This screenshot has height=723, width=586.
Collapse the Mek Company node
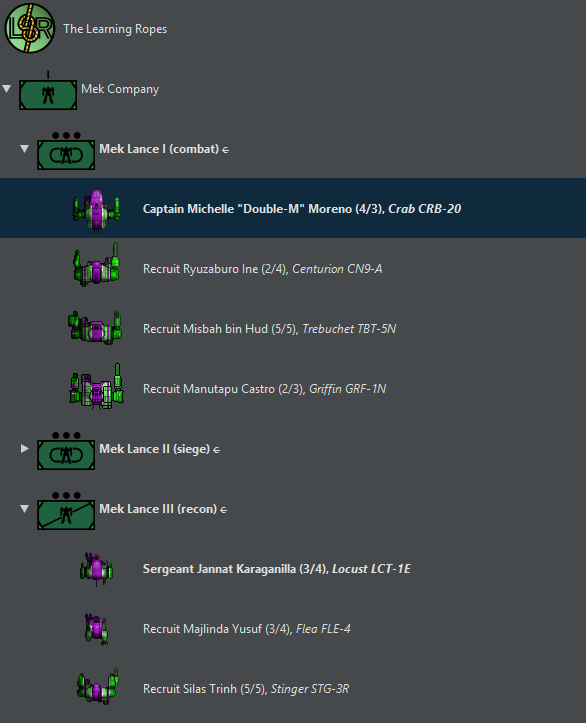(6, 89)
